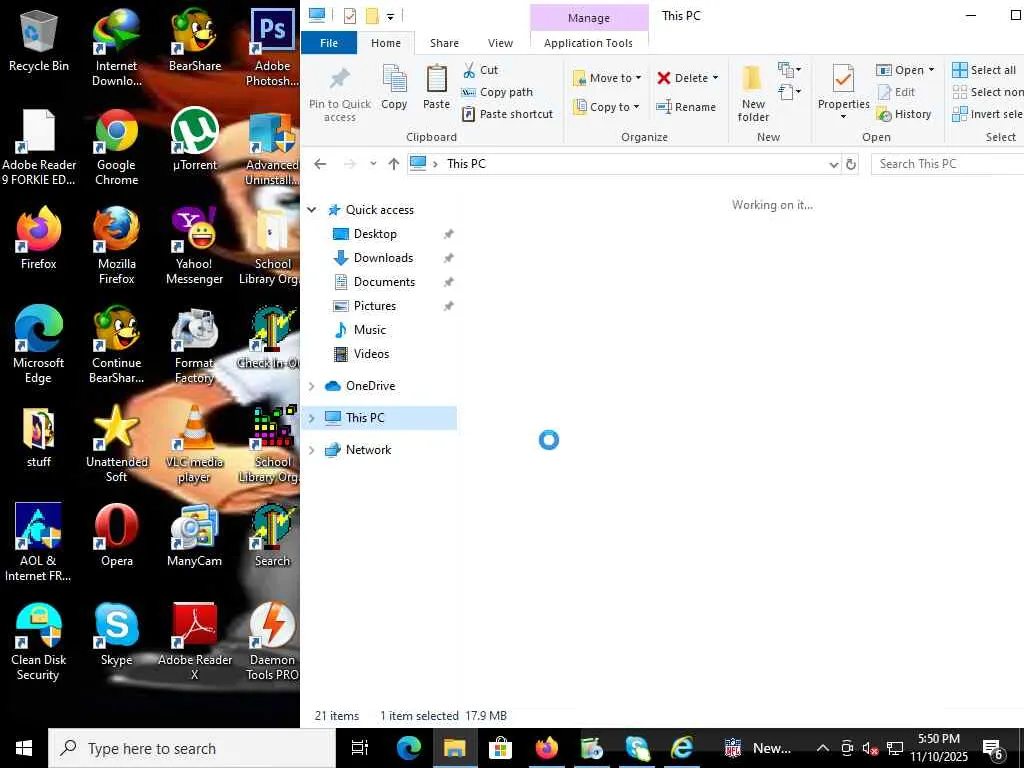This screenshot has width=1024, height=768.
Task: Click the Search This PC box
Action: click(947, 164)
